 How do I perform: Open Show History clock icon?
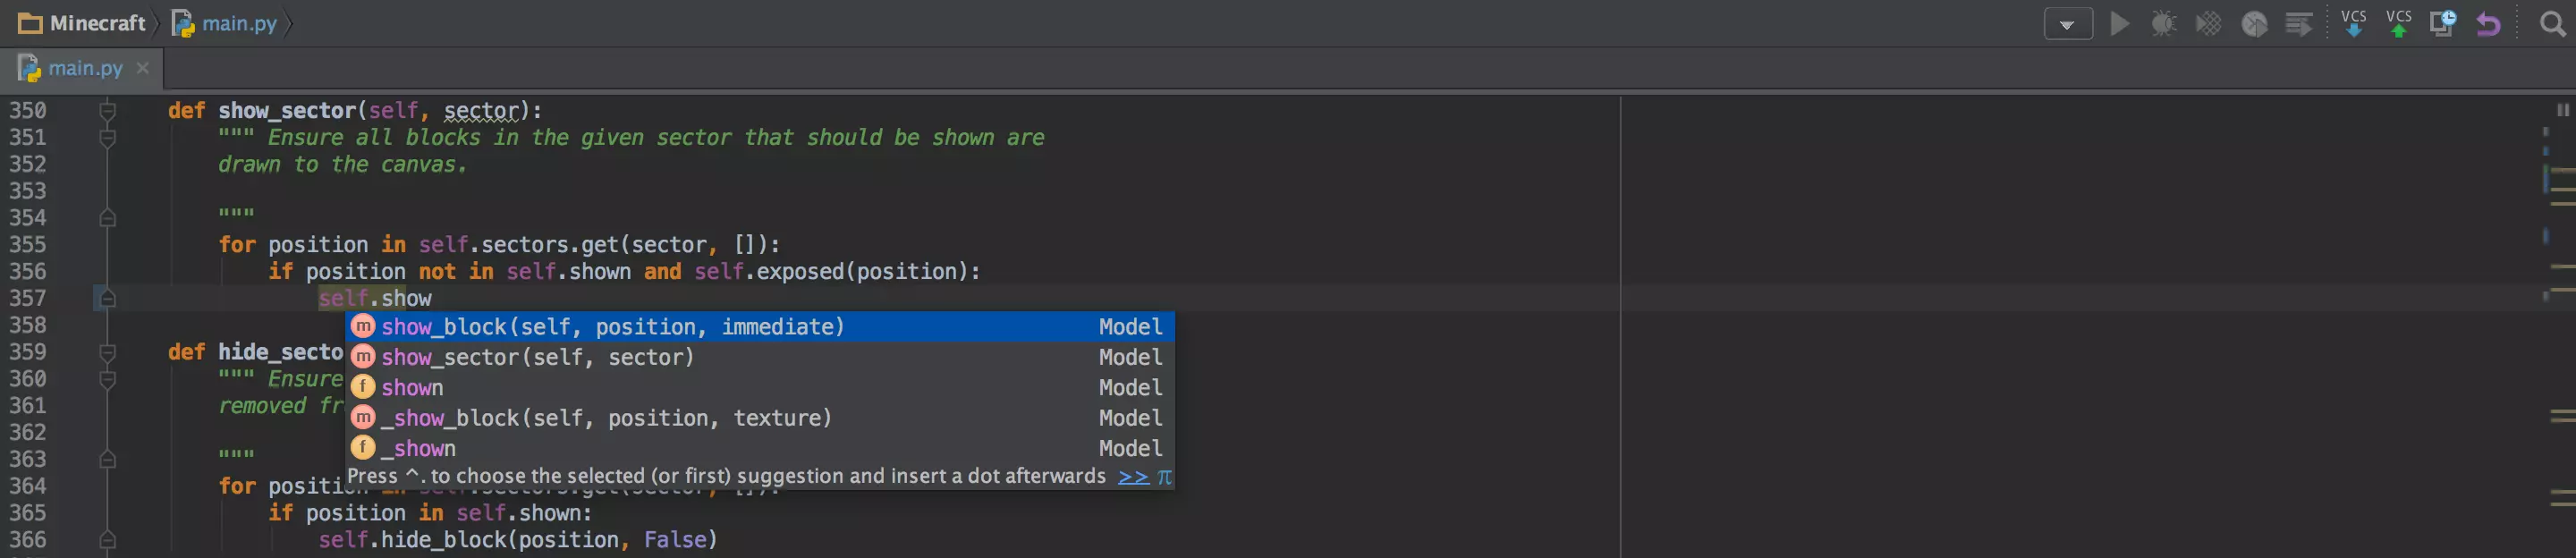(x=2443, y=24)
